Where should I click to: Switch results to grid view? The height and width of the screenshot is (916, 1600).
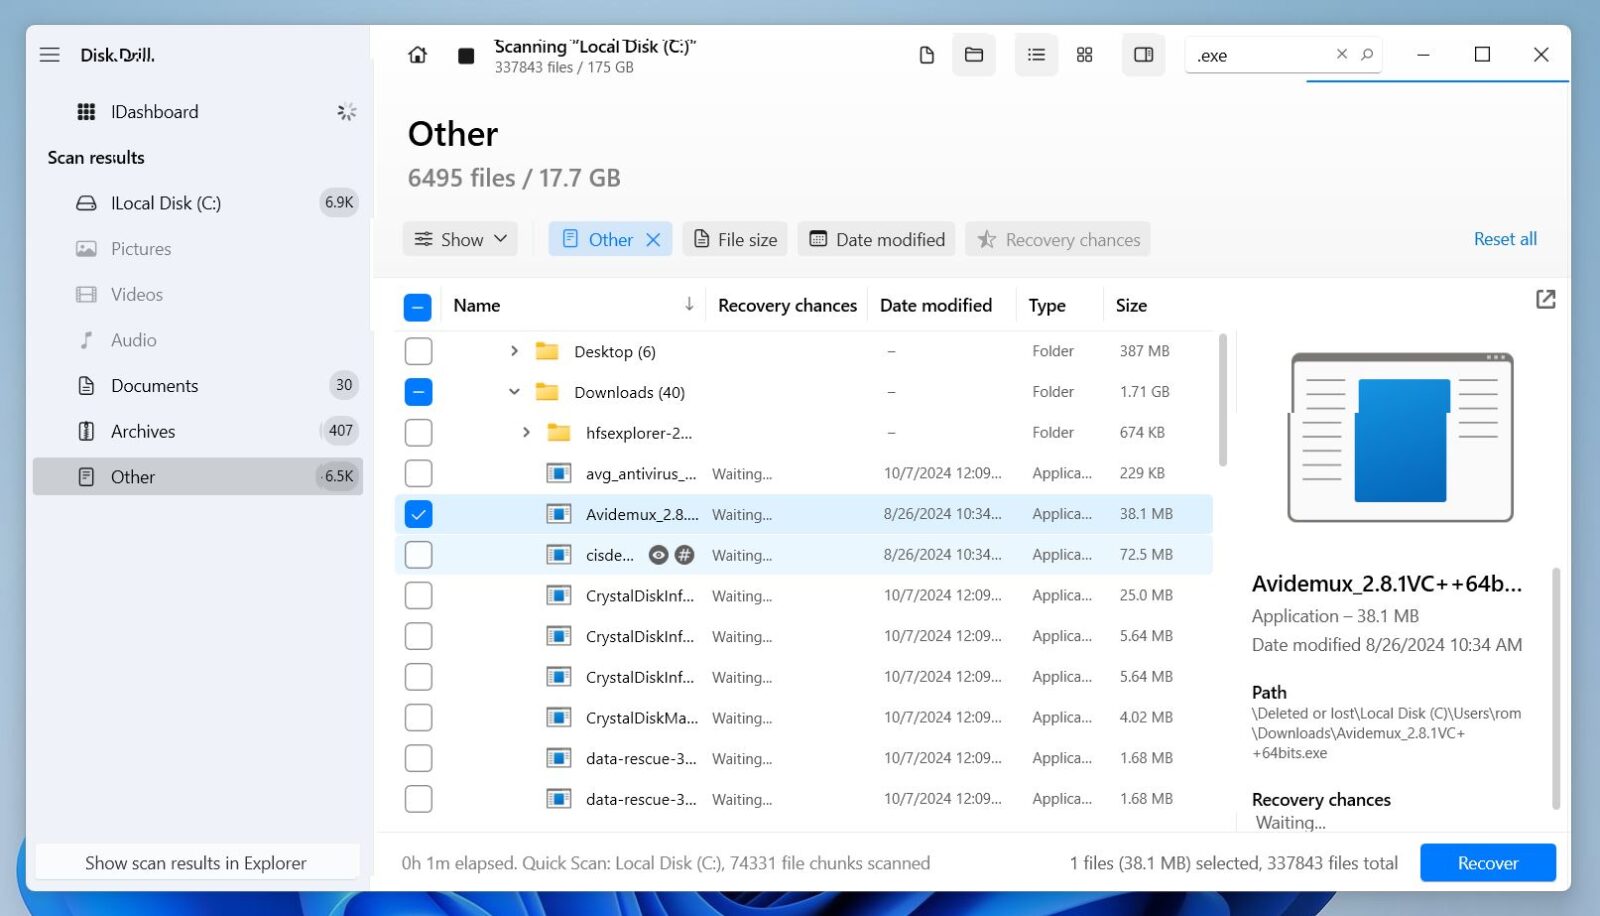click(1085, 55)
